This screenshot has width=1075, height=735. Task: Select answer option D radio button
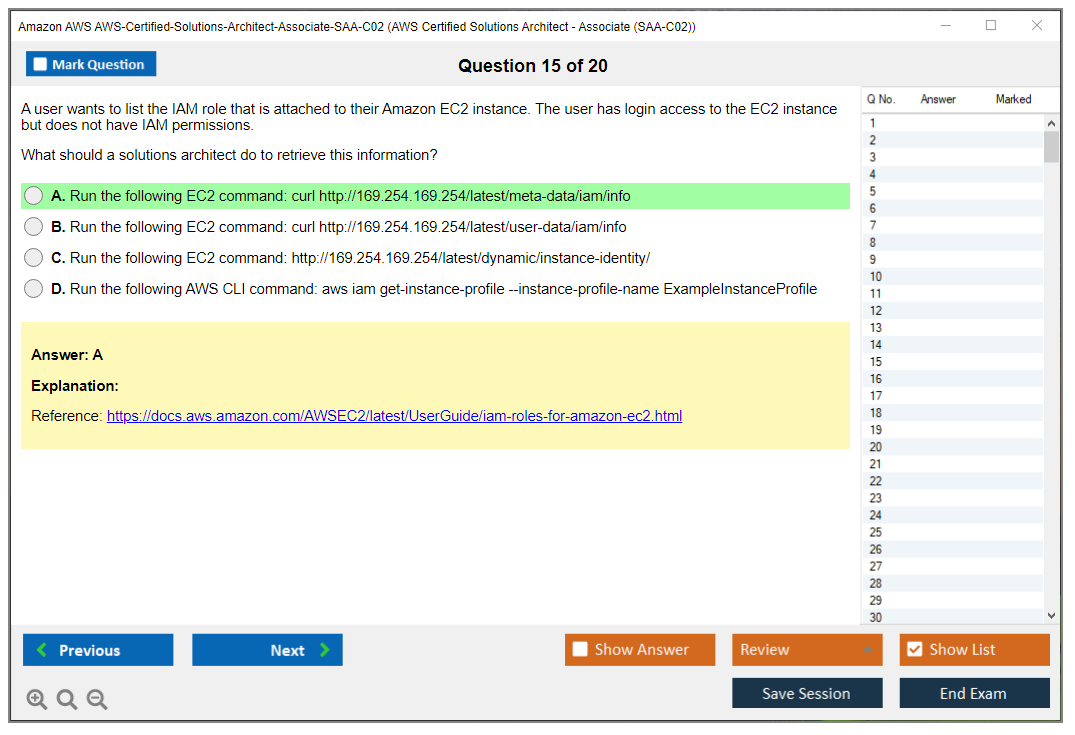[x=34, y=289]
